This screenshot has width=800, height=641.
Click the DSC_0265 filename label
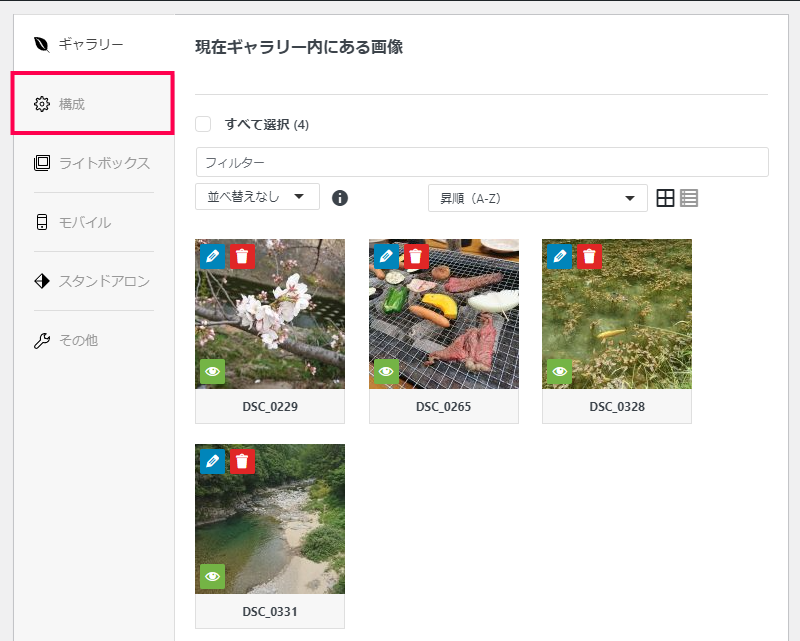443,407
